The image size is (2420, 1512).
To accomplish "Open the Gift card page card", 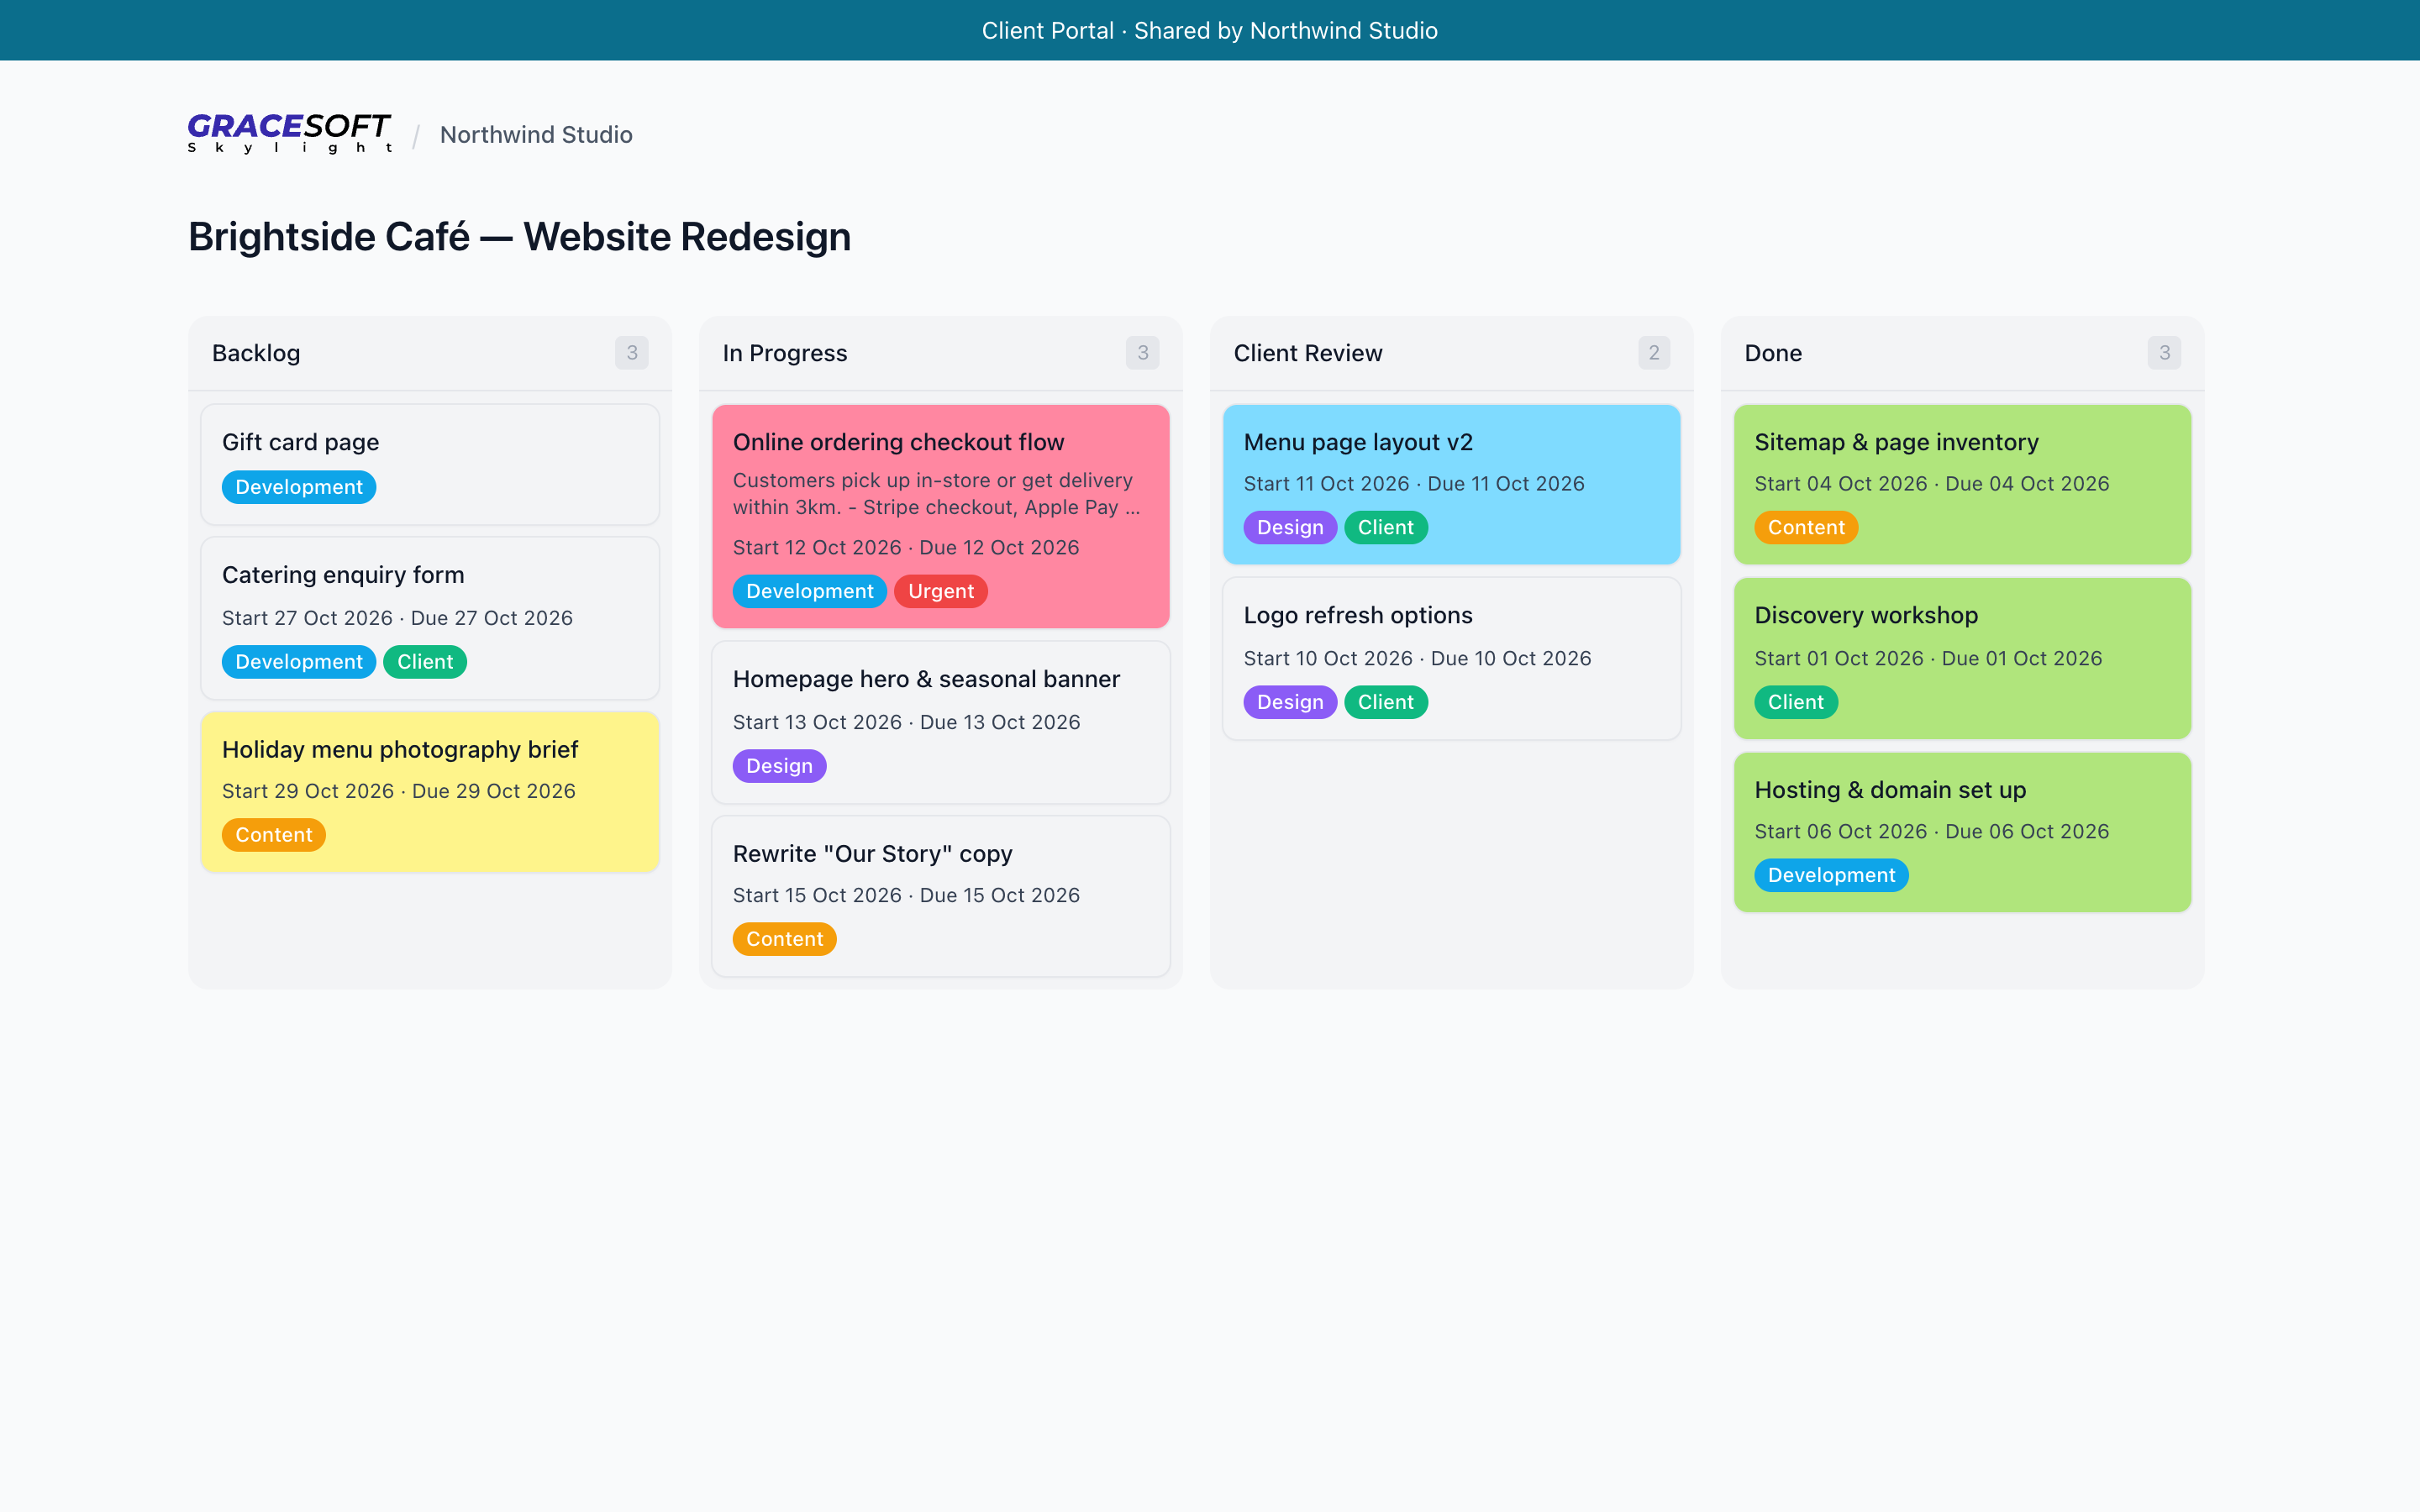I will pyautogui.click(x=430, y=464).
